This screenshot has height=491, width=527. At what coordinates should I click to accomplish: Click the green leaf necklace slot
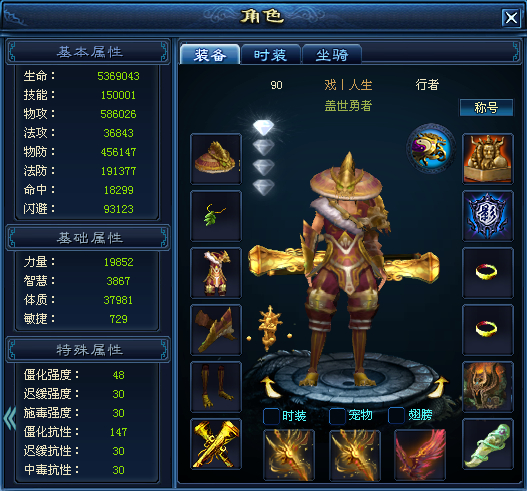216,216
